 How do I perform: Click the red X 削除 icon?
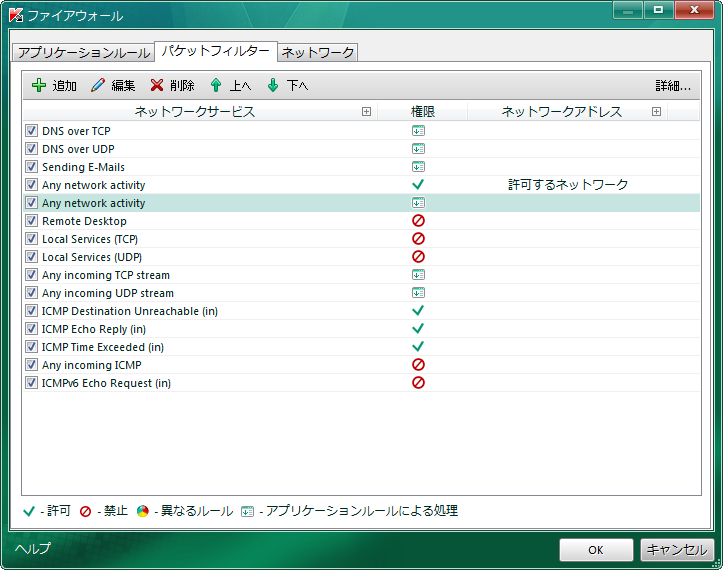157,86
